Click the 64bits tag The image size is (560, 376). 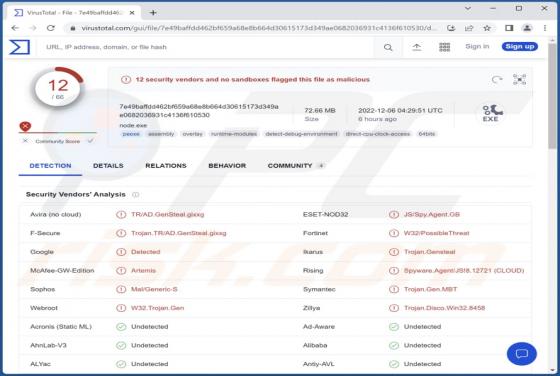point(427,134)
